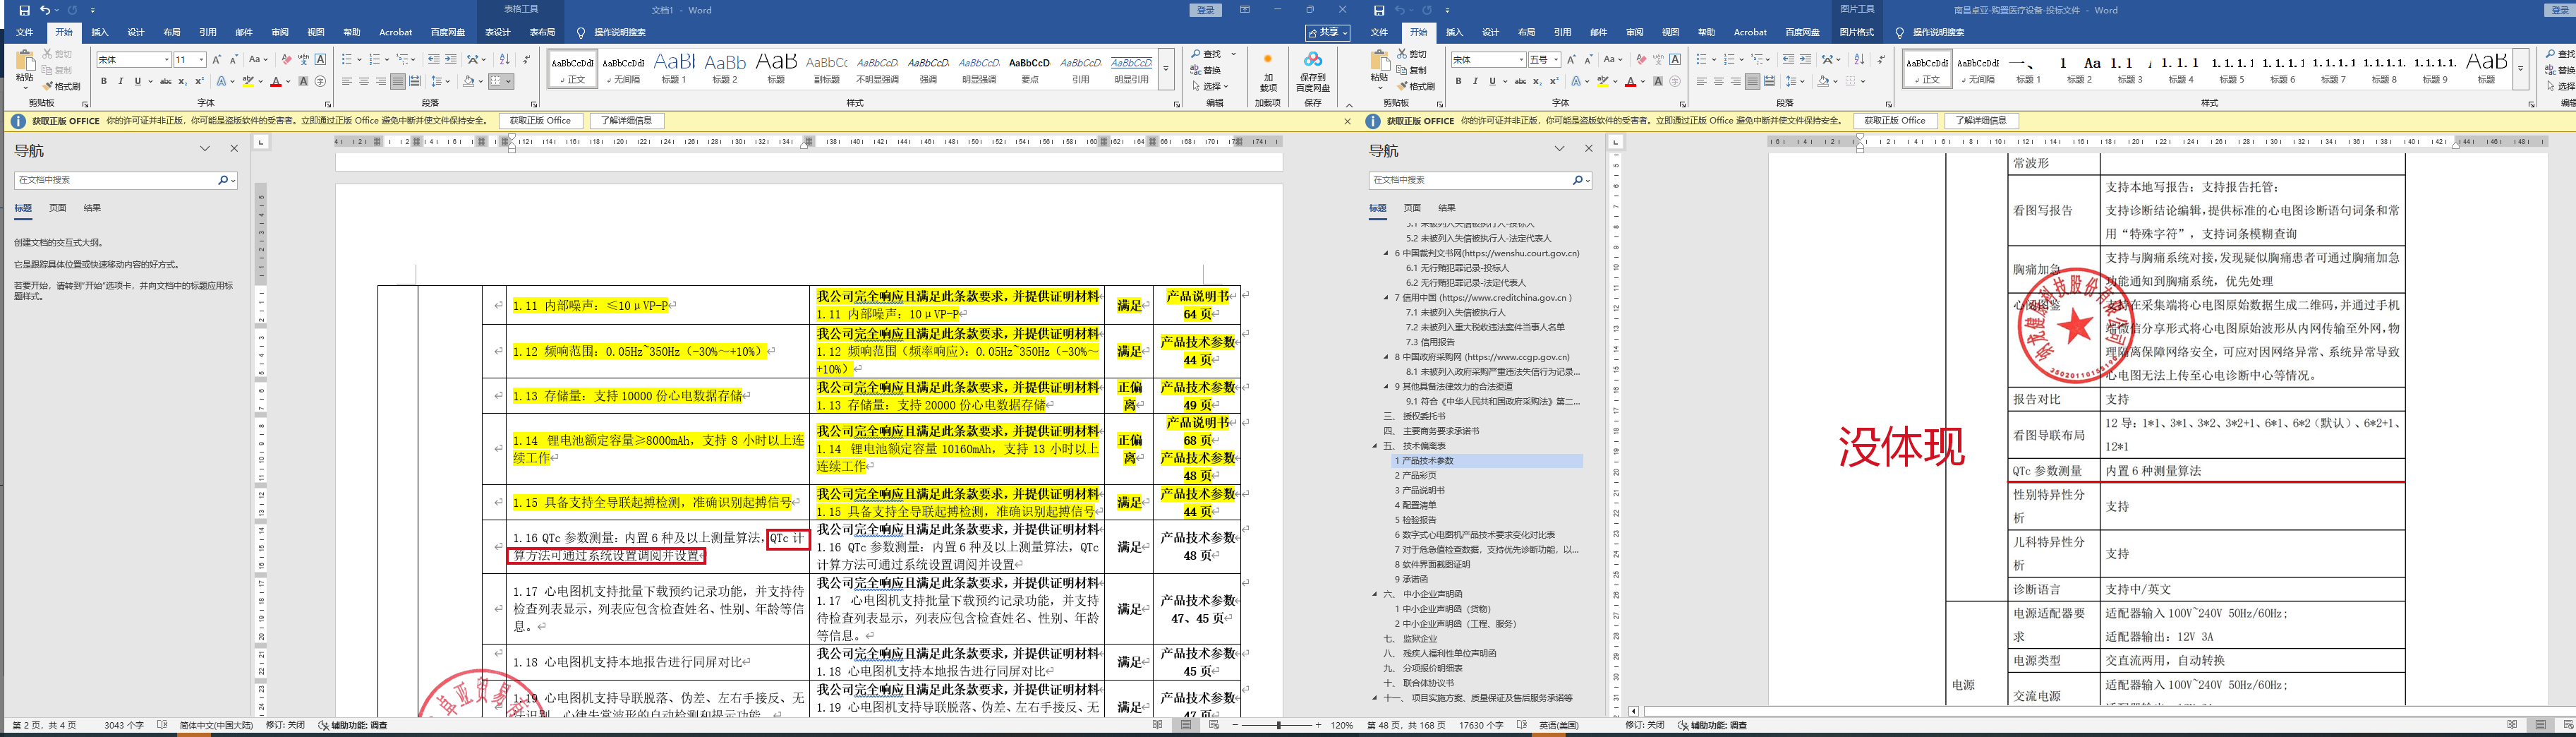The height and width of the screenshot is (737, 2576).
Task: Increase indent in right window paragraph group
Action: tap(1805, 60)
